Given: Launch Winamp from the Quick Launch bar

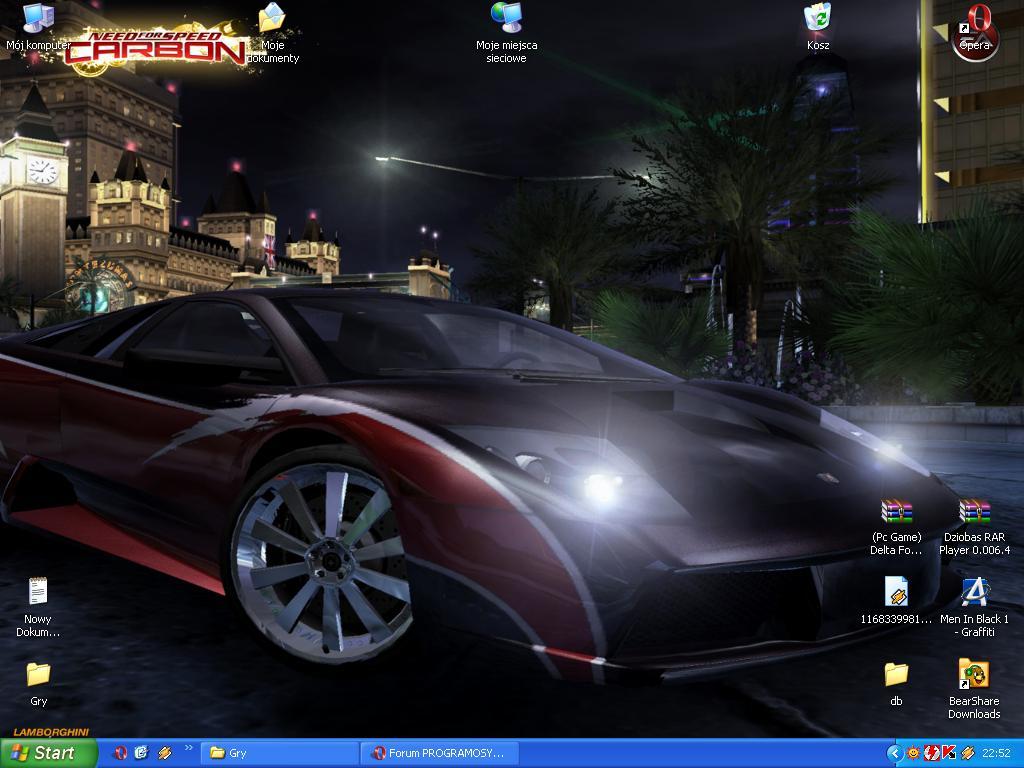Looking at the screenshot, I should point(164,753).
